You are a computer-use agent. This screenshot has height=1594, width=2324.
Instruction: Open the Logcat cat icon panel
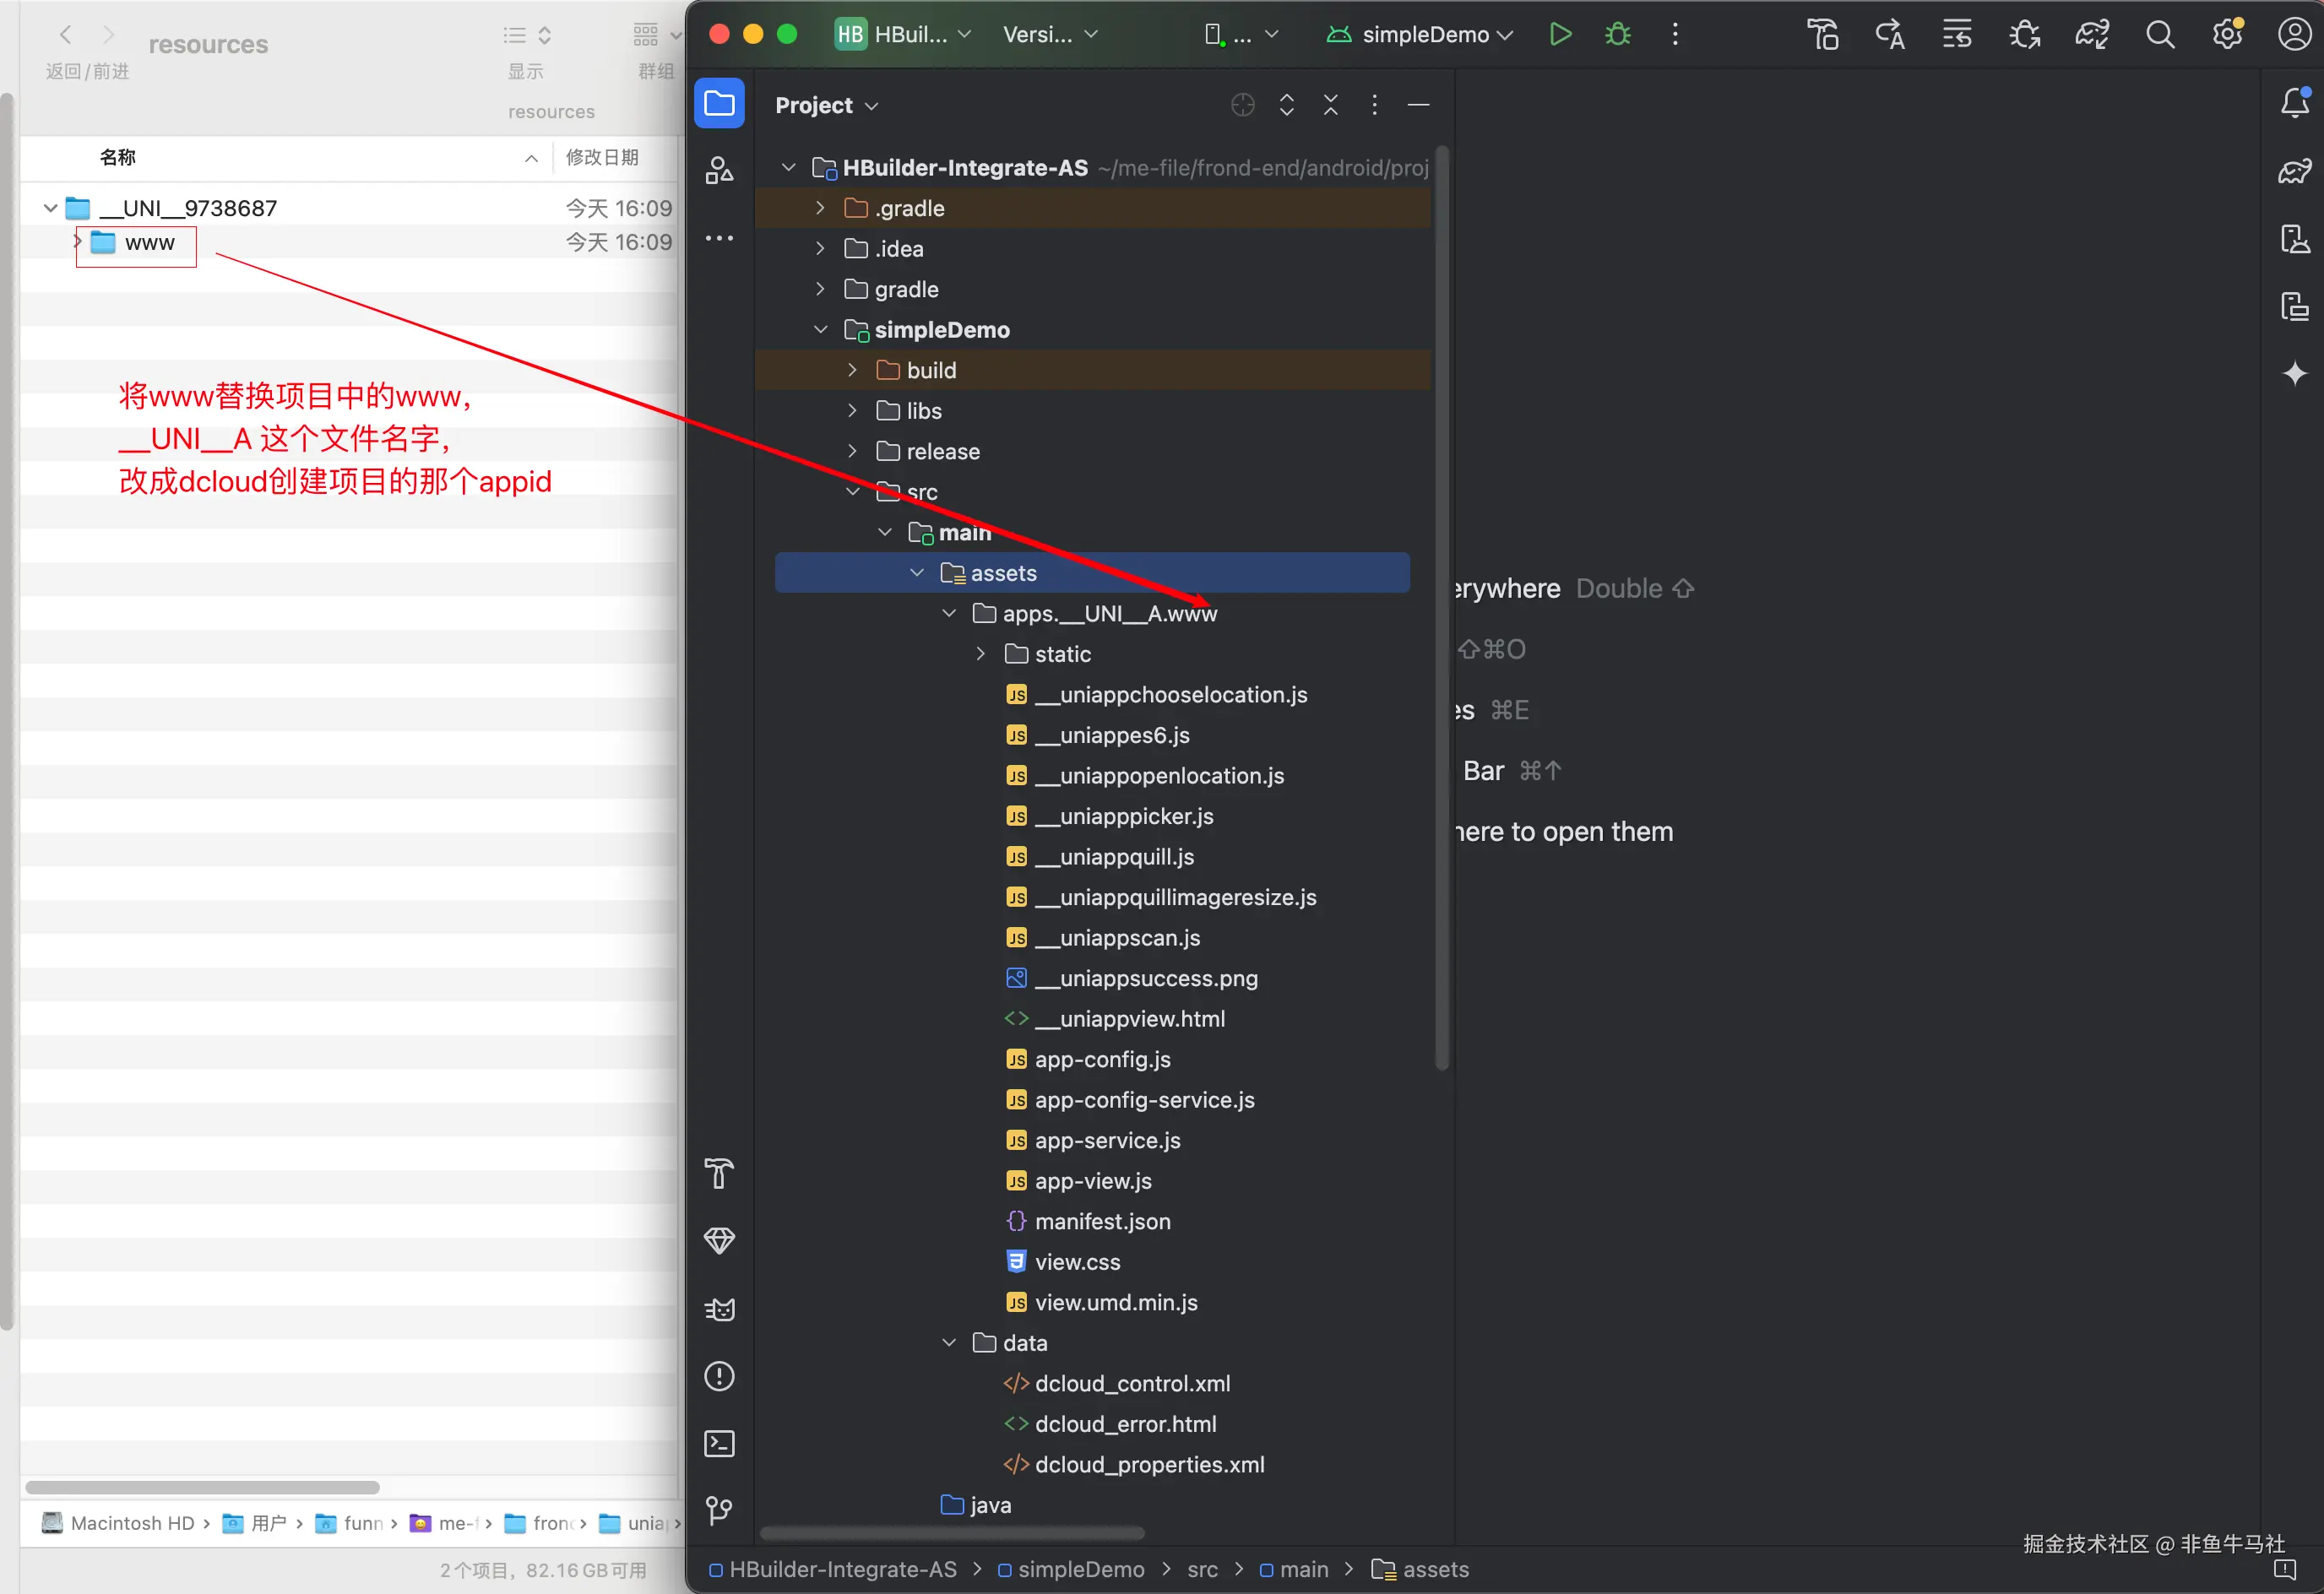click(719, 1309)
